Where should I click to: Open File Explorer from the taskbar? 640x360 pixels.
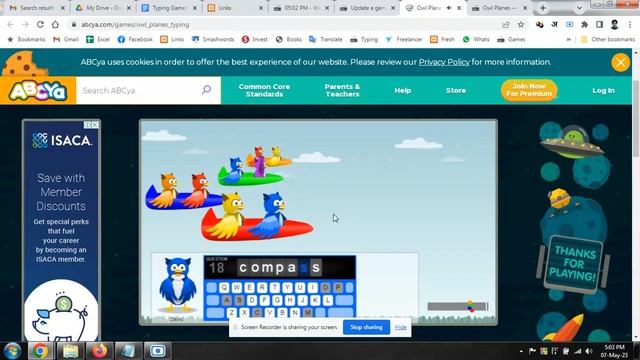coord(70,351)
